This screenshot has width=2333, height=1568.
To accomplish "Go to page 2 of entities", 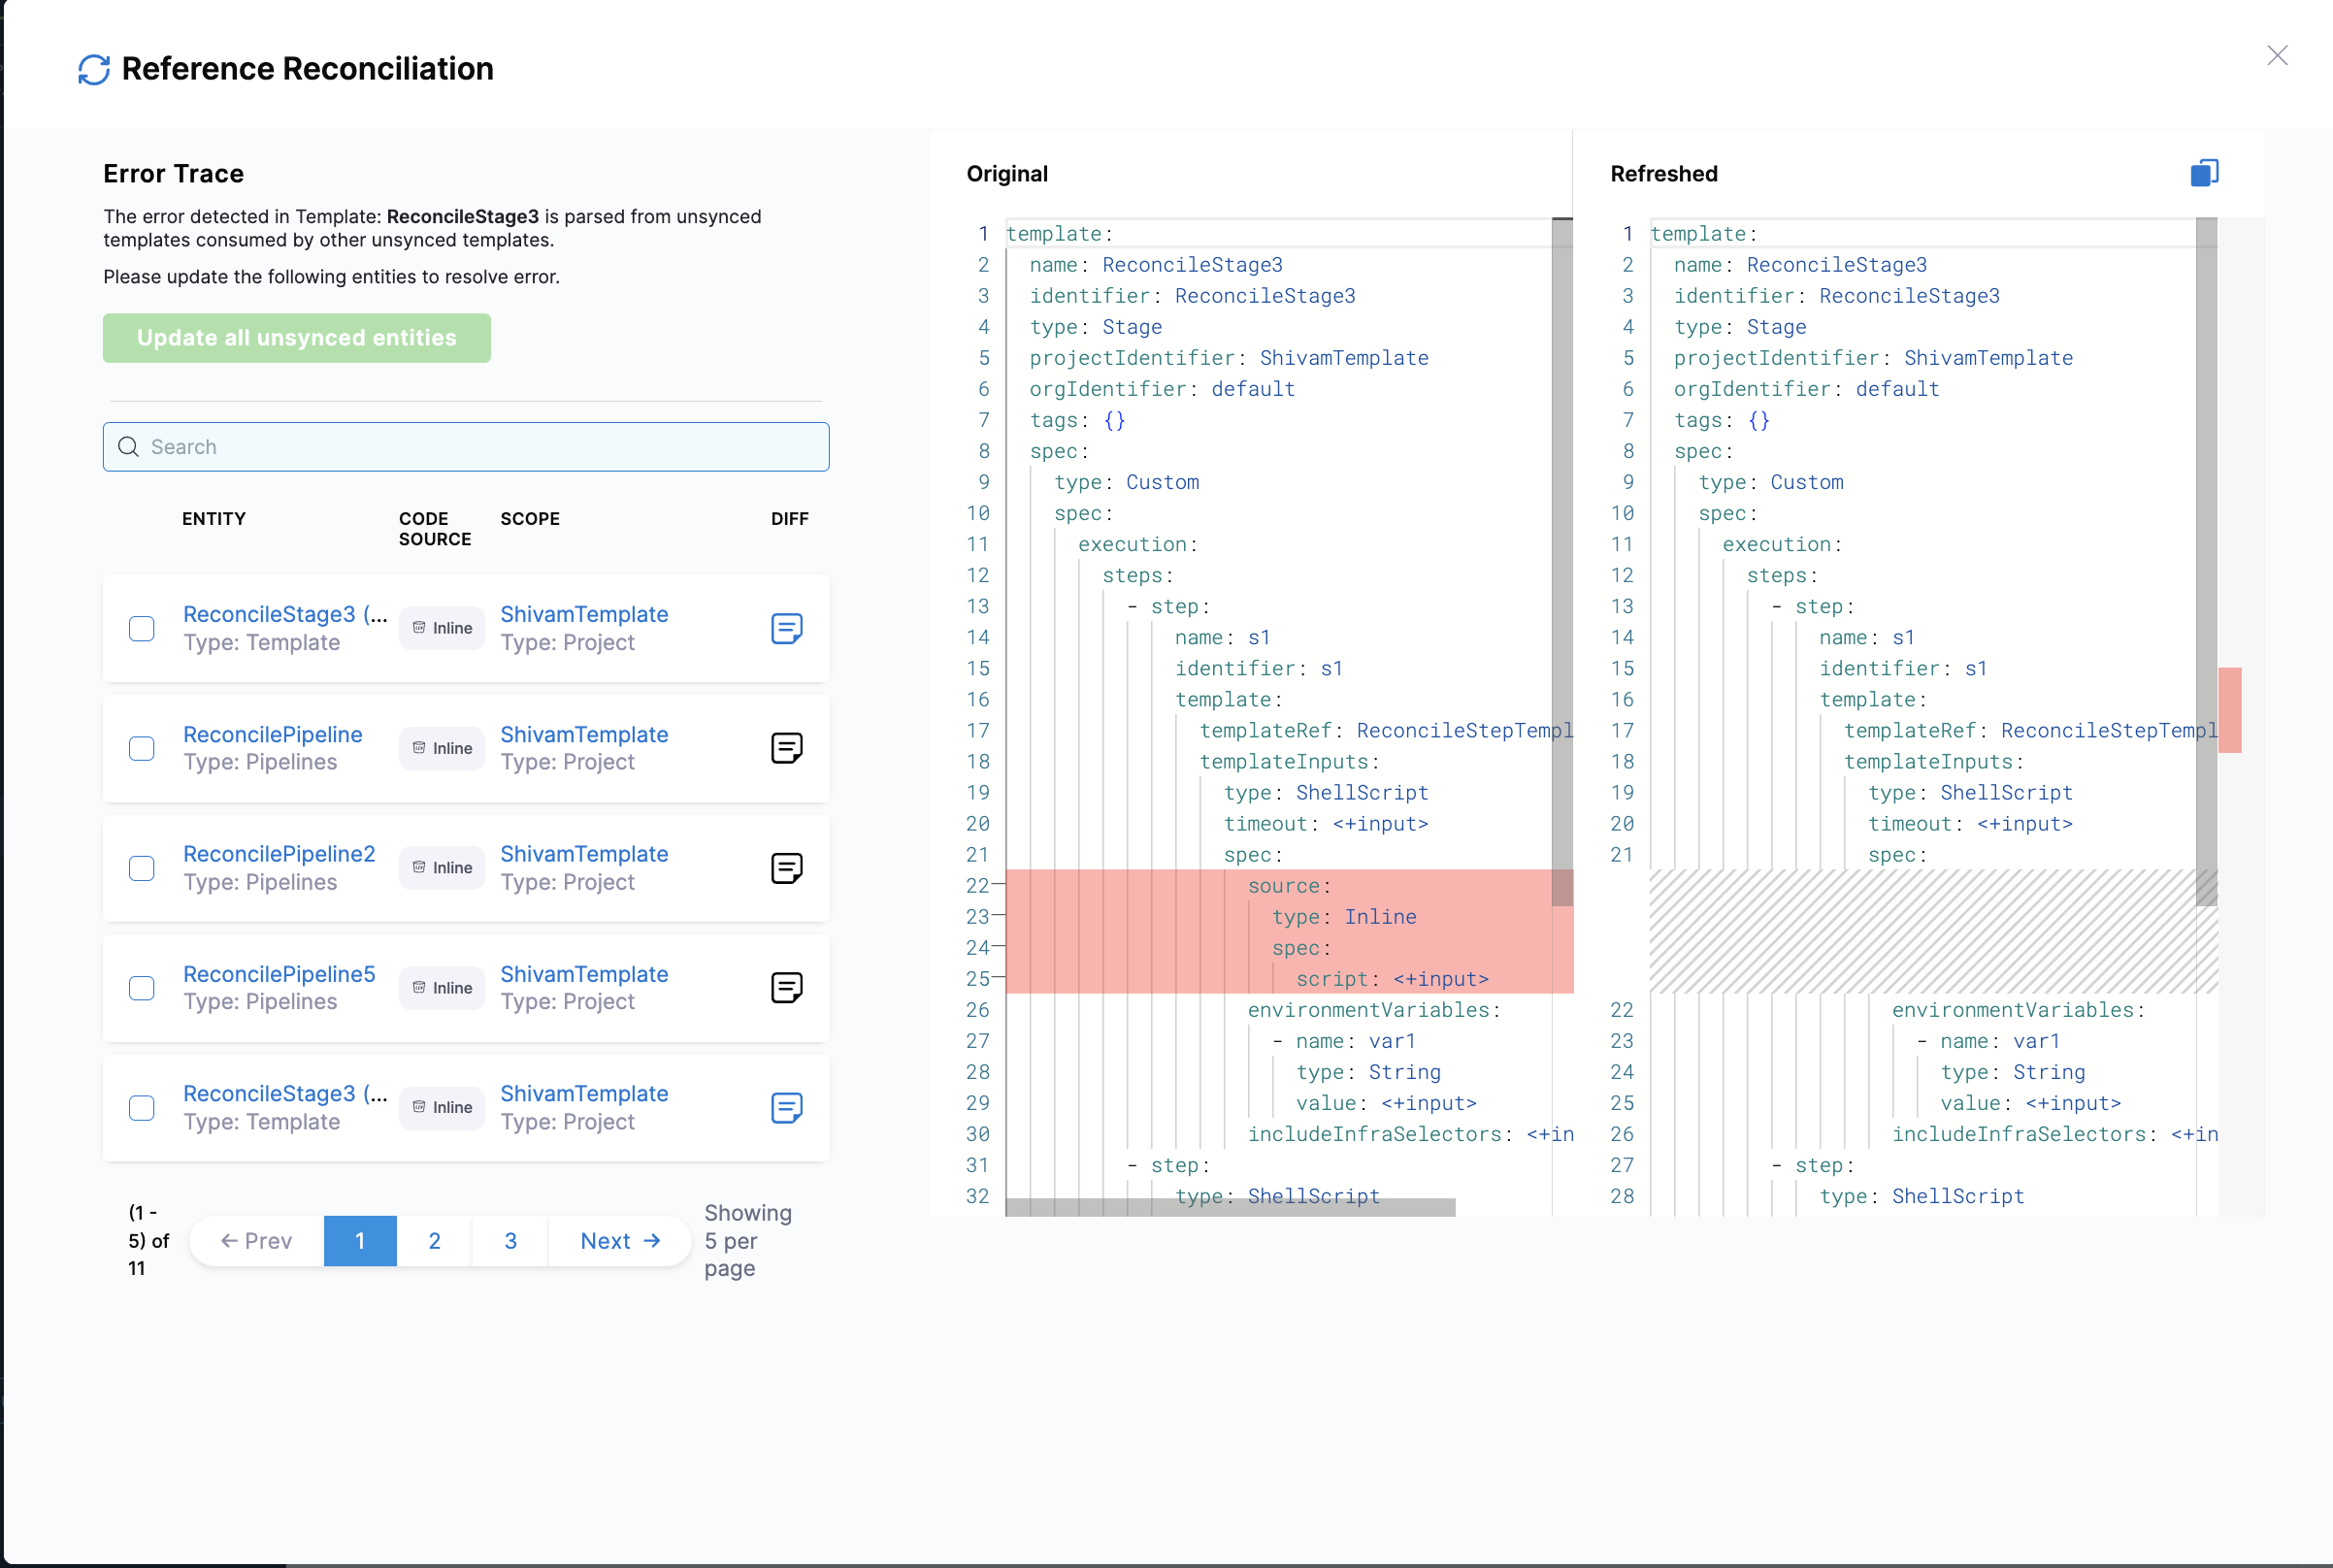I will coord(434,1241).
